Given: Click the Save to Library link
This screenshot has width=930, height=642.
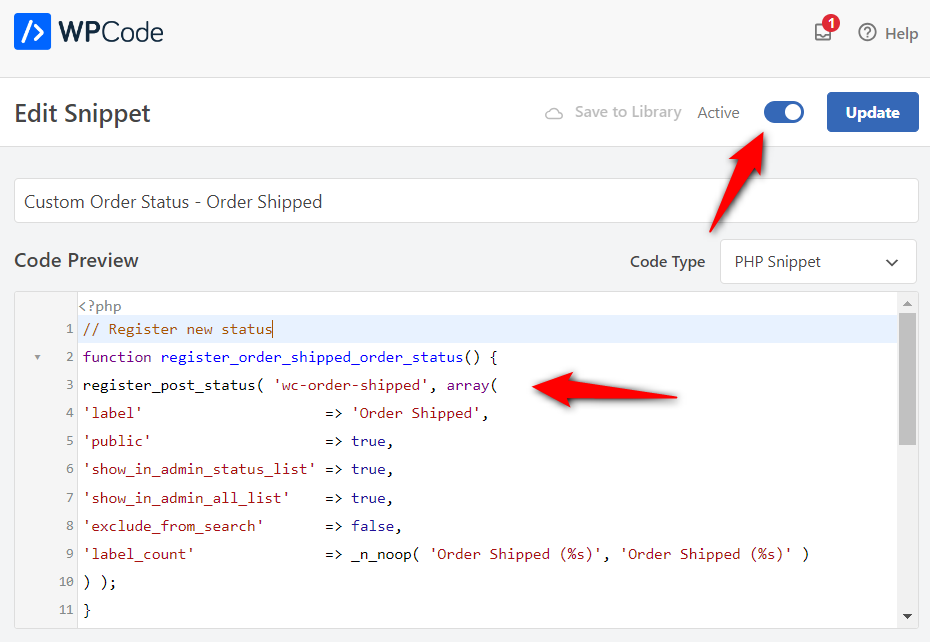Looking at the screenshot, I should coord(628,112).
